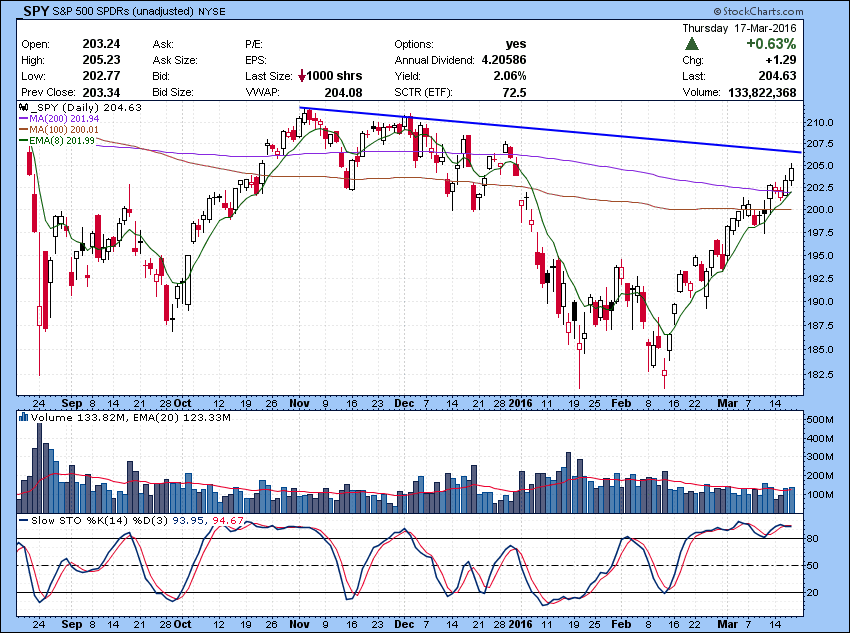Click the "Slow STO %K(14) %D(3)" legend text
The image size is (850, 633).
[x=100, y=520]
